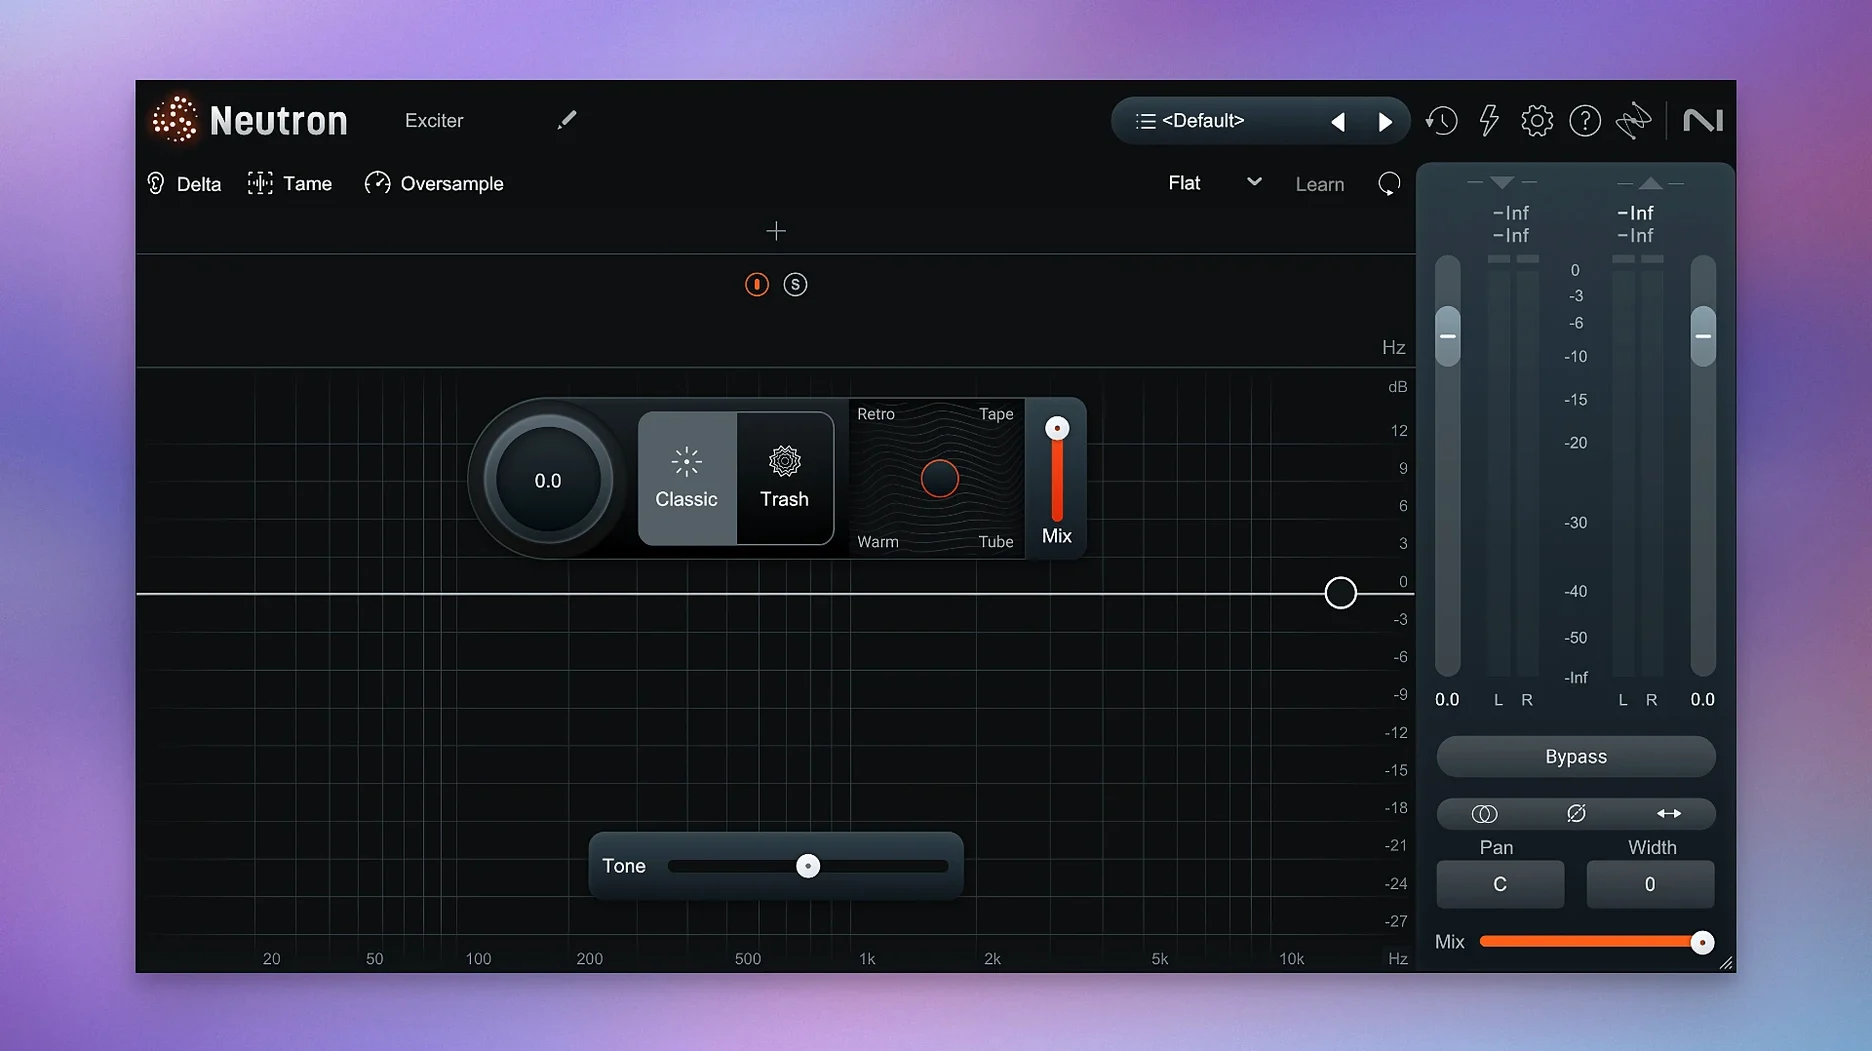Viewport: 1872px width, 1051px height.
Task: Add a band with plus icon
Action: 776,231
